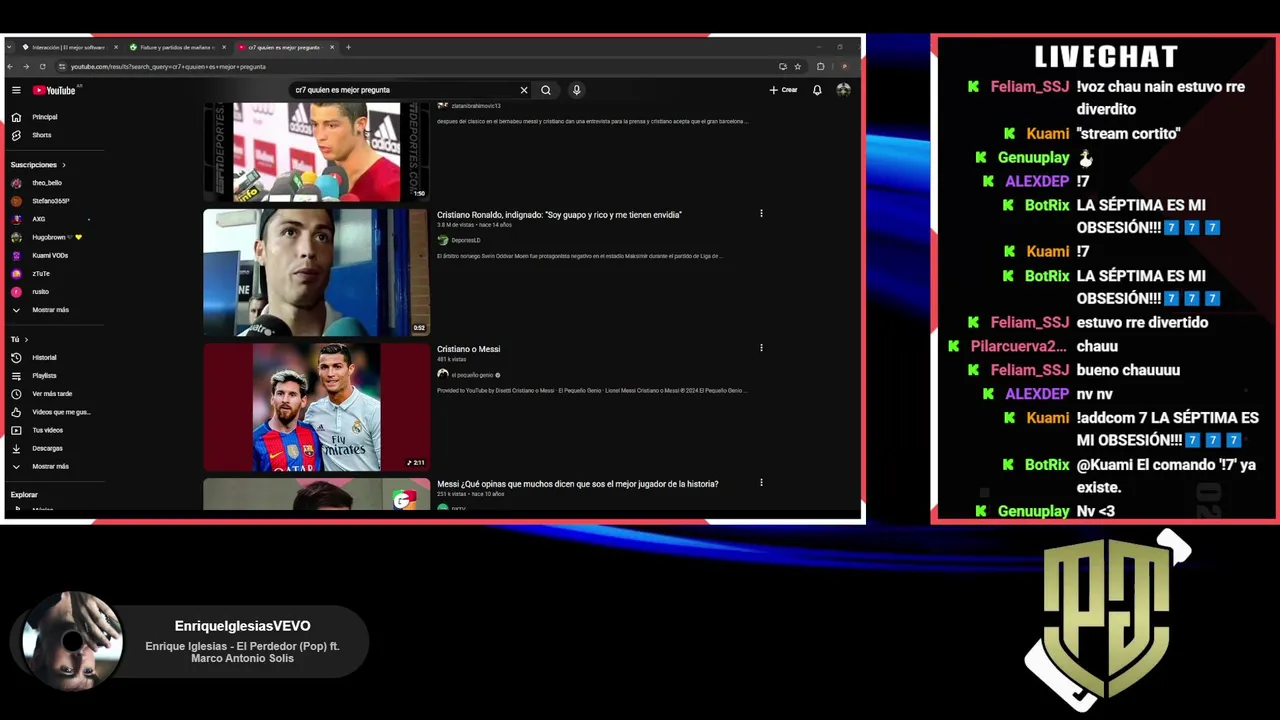Viewport: 1280px width, 720px height.
Task: Click the browser address bar URL
Action: click(x=168, y=67)
